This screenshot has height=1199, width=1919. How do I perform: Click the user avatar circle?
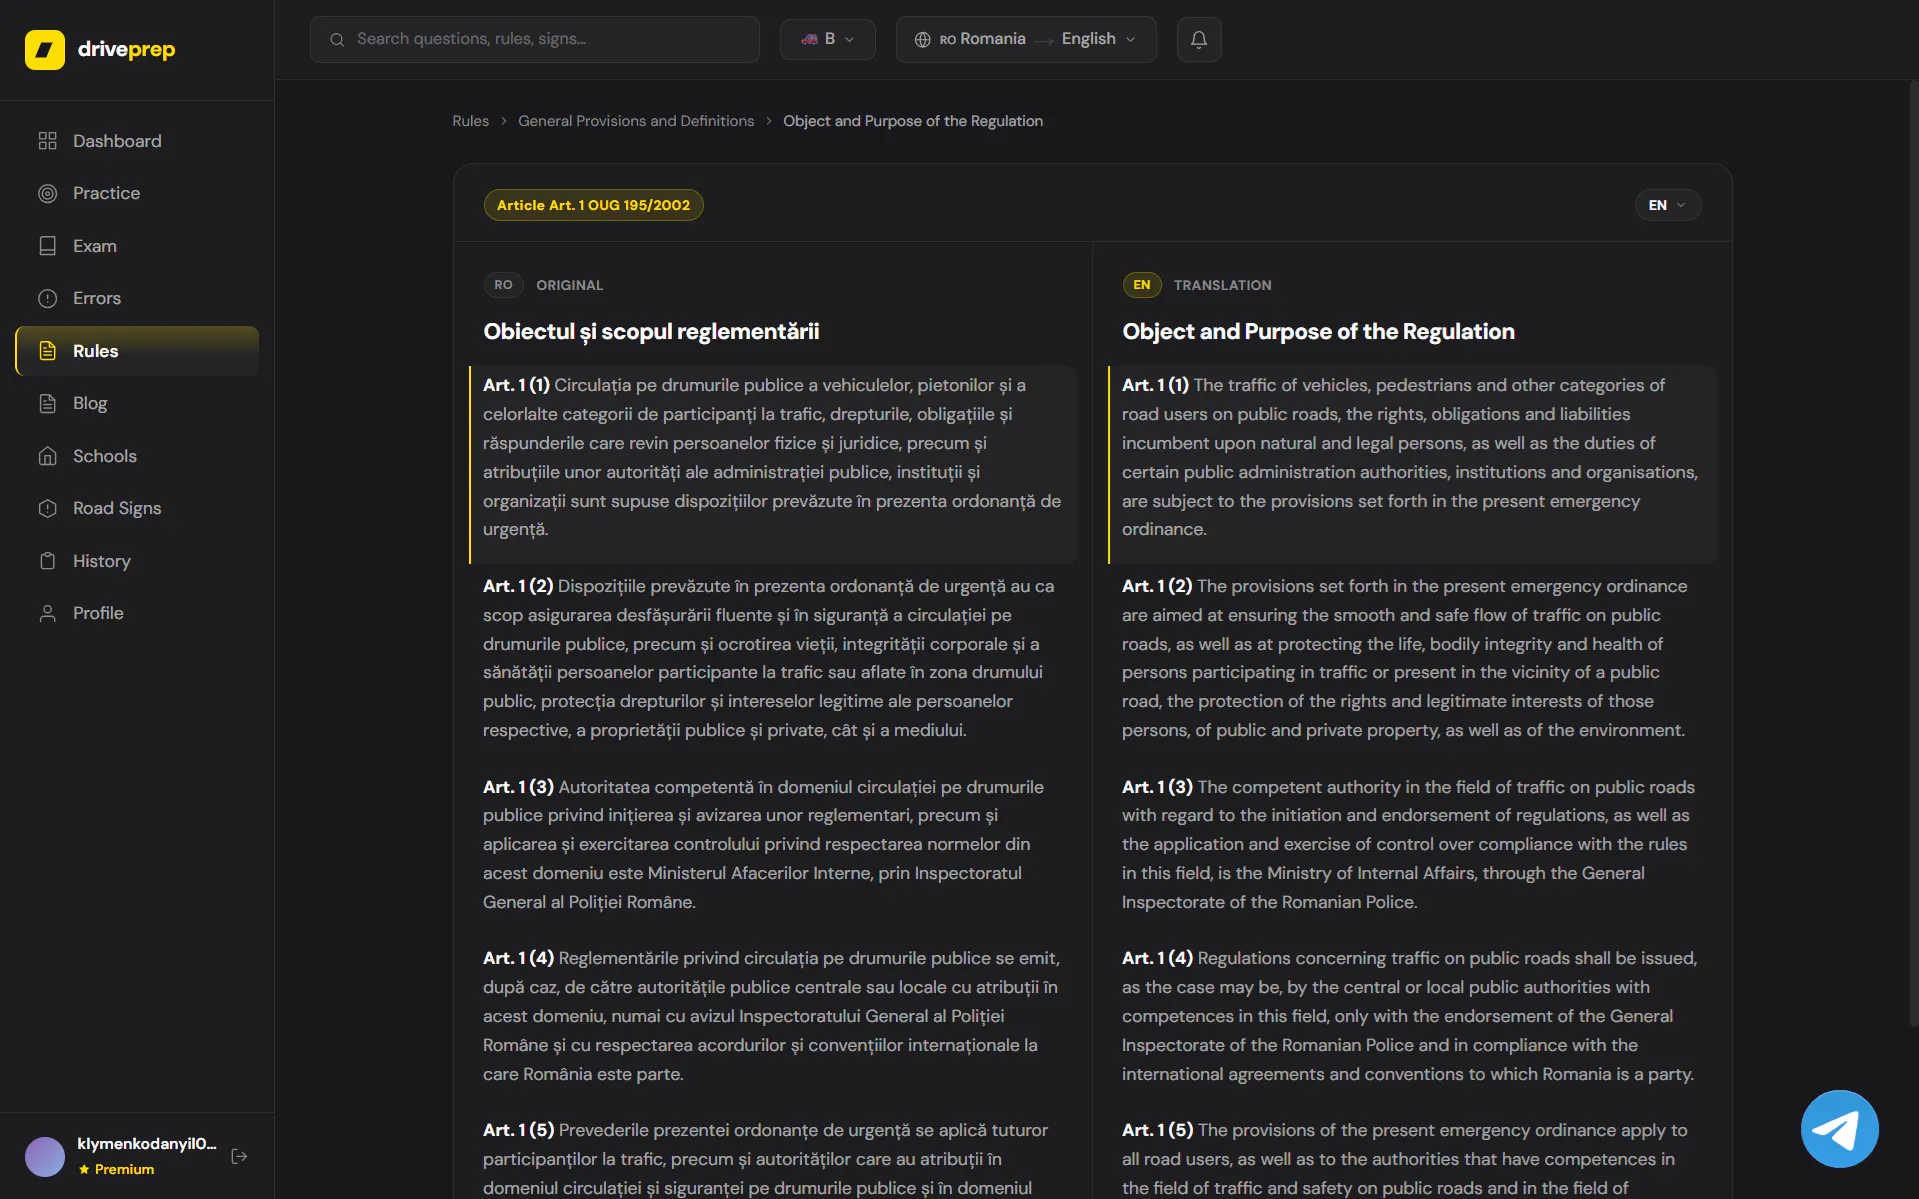click(x=45, y=1156)
